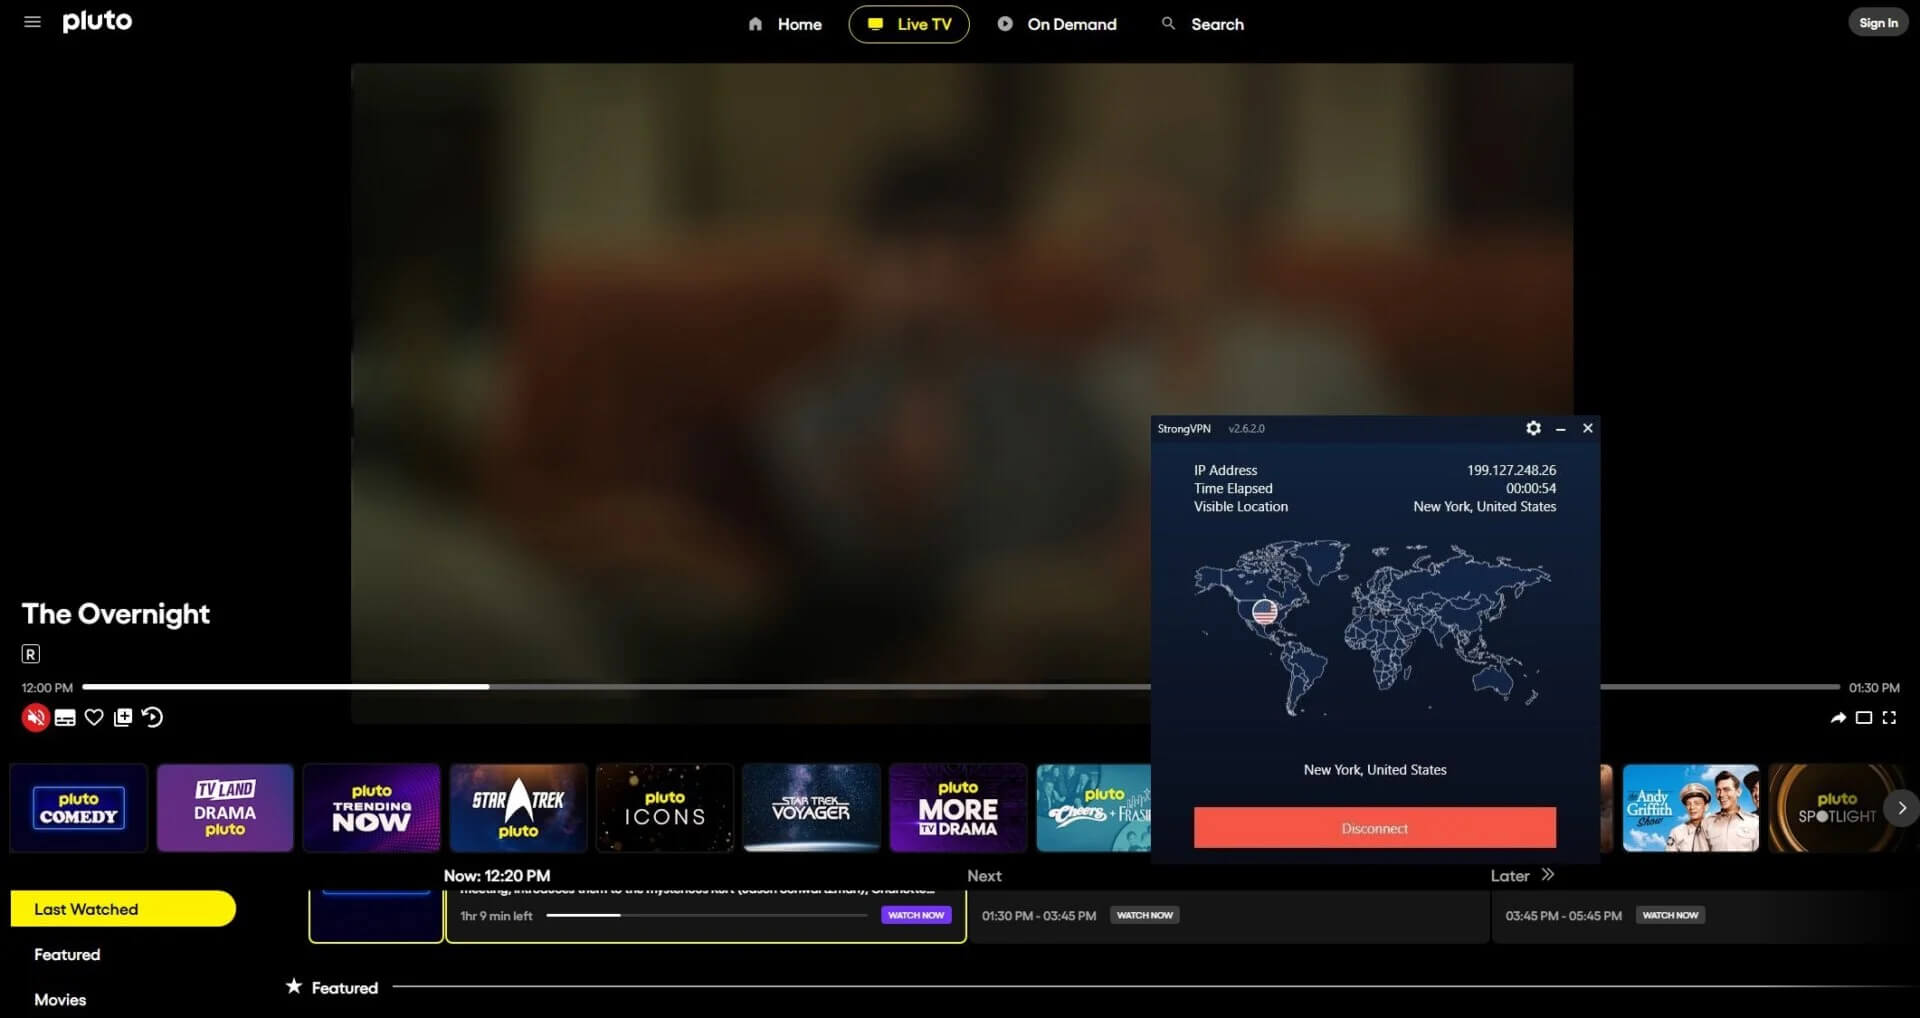1920x1018 pixels.
Task: Select the Live TV tab
Action: pyautogui.click(x=909, y=24)
